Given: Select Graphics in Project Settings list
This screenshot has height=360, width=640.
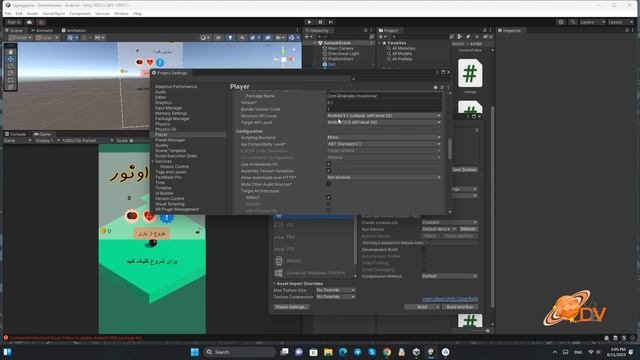Looking at the screenshot, I should coord(164,102).
